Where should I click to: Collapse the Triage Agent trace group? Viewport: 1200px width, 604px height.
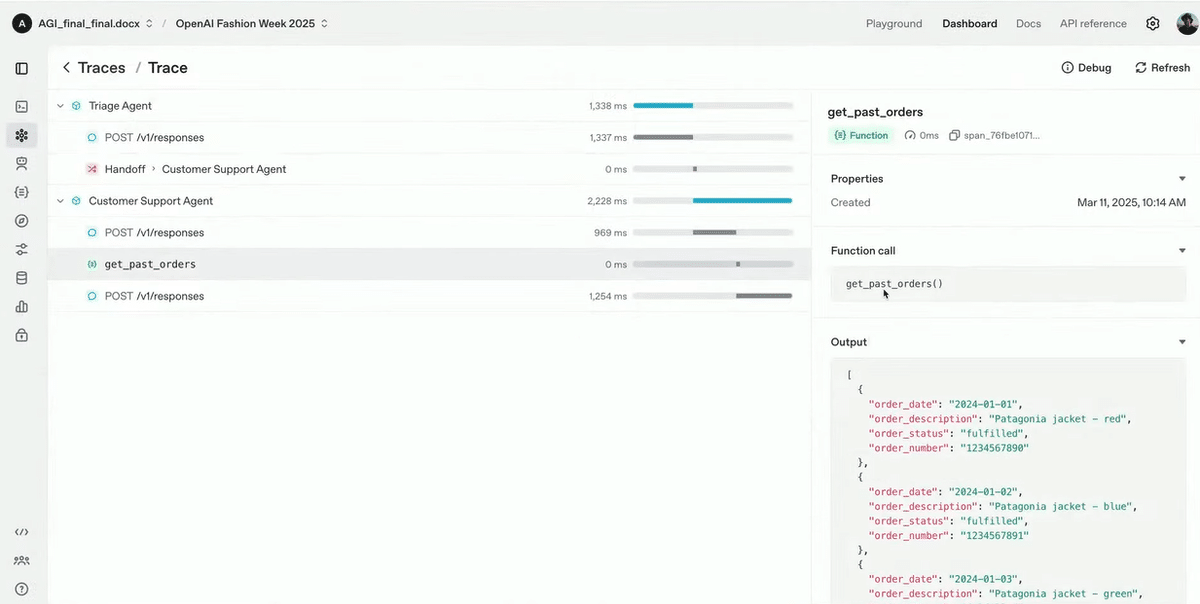(x=60, y=105)
